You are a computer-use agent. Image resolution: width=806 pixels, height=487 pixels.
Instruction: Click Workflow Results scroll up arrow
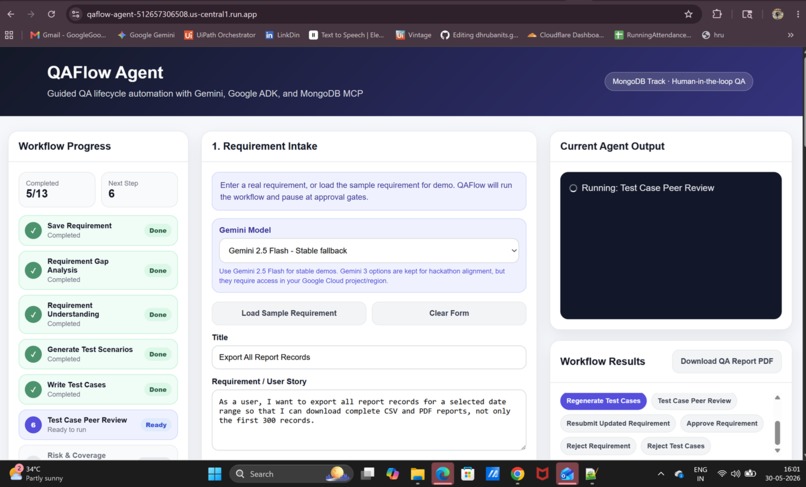tap(777, 398)
